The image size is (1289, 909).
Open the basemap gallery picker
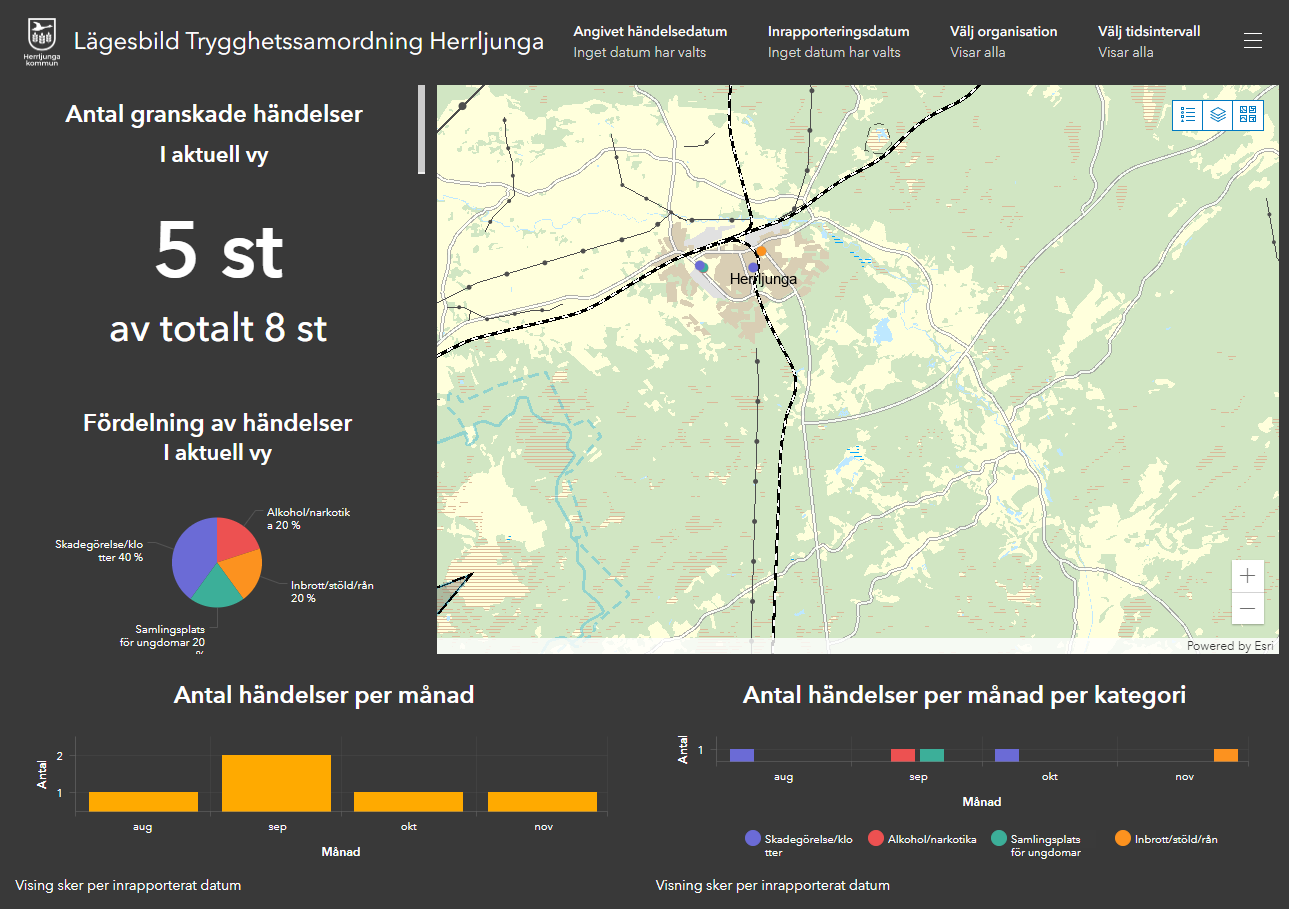(x=1247, y=115)
